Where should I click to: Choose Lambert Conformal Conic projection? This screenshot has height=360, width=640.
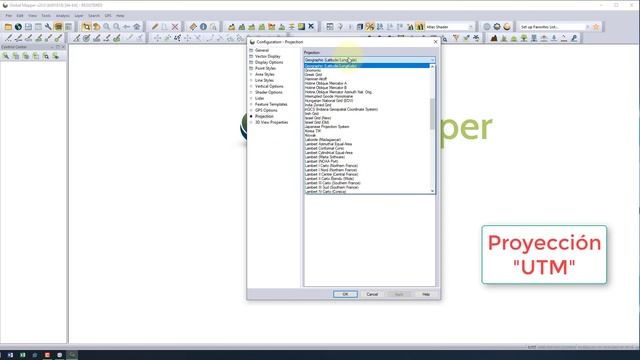point(324,149)
